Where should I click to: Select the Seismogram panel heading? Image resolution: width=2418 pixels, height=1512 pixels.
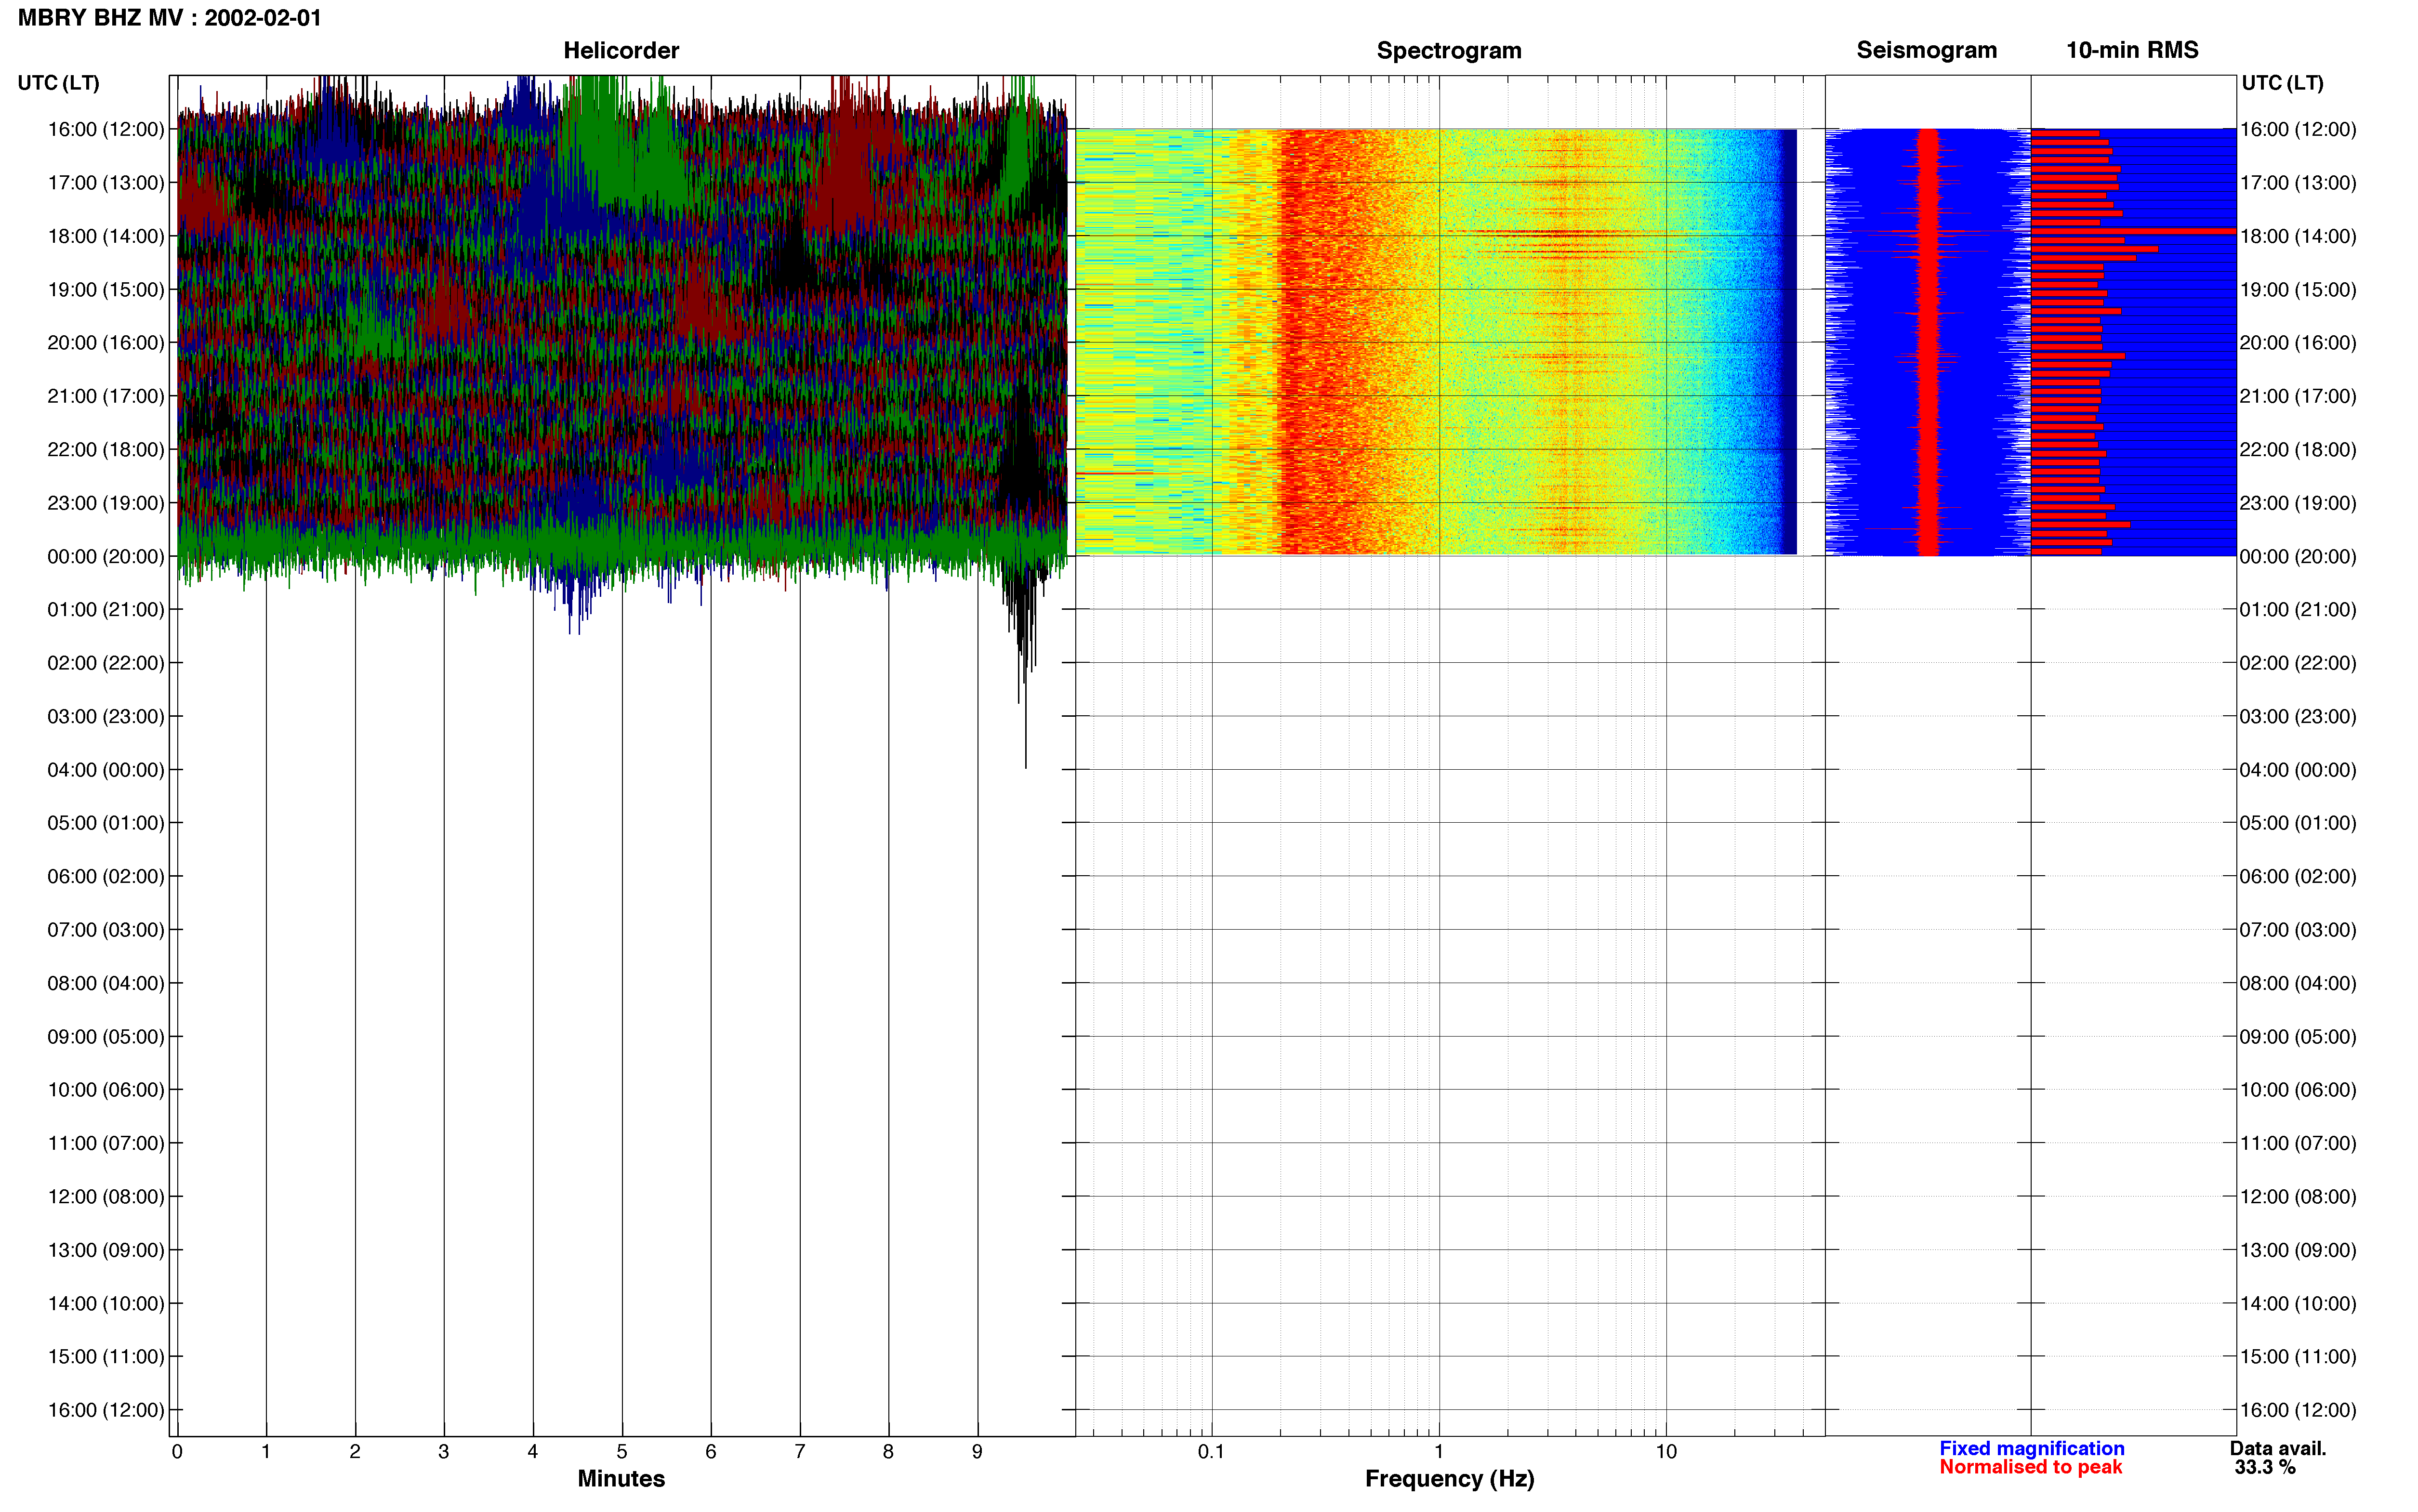[1926, 50]
